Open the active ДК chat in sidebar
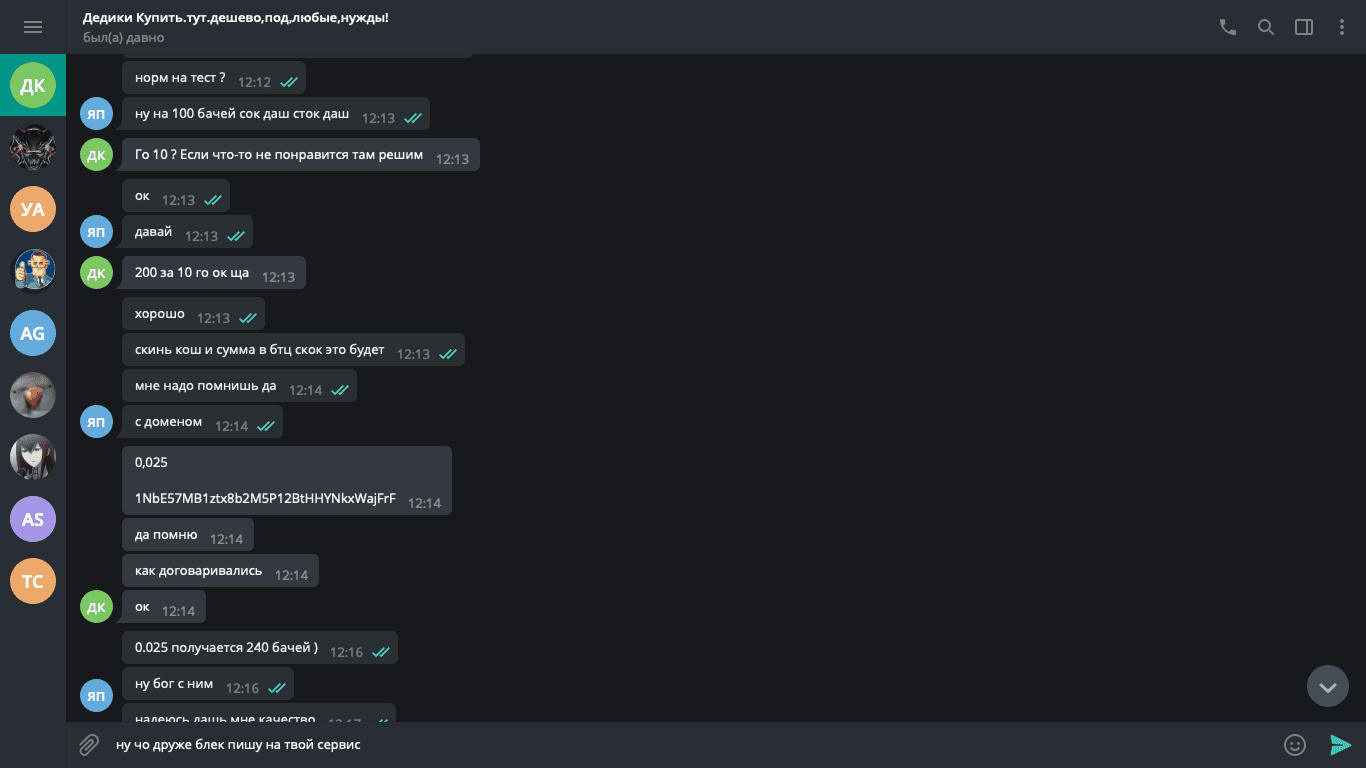The width and height of the screenshot is (1366, 768). click(x=33, y=85)
